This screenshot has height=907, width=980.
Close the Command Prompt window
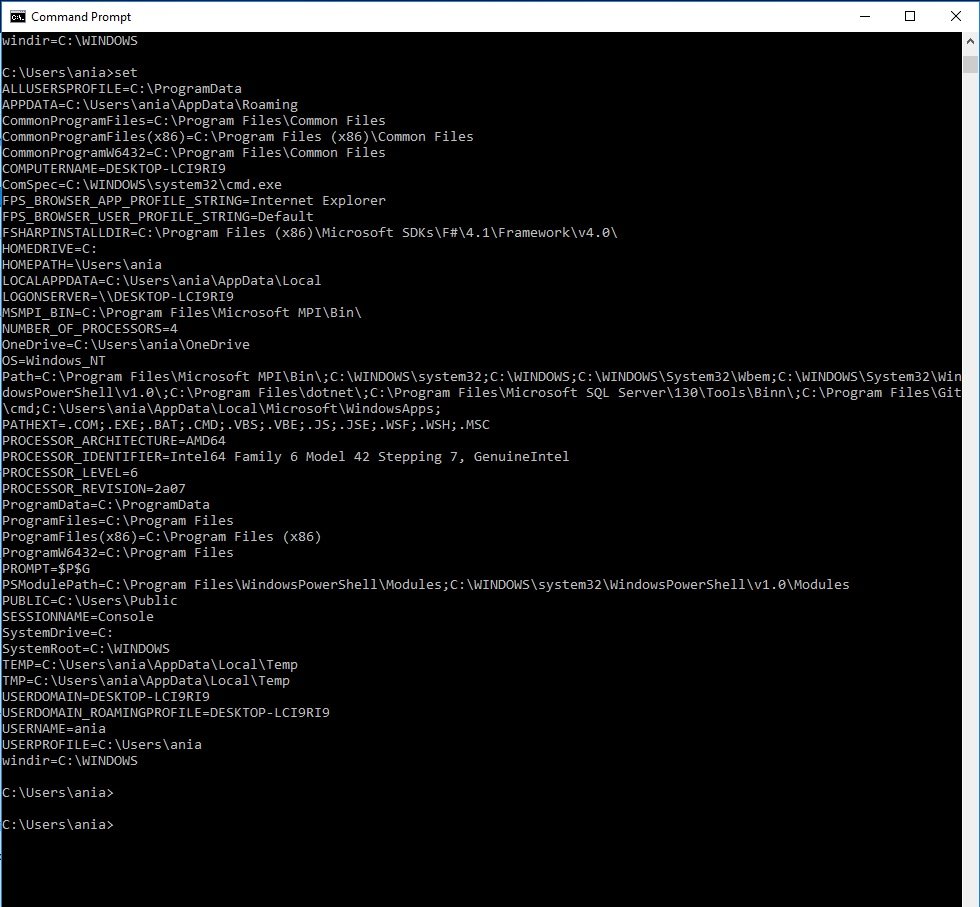[956, 16]
